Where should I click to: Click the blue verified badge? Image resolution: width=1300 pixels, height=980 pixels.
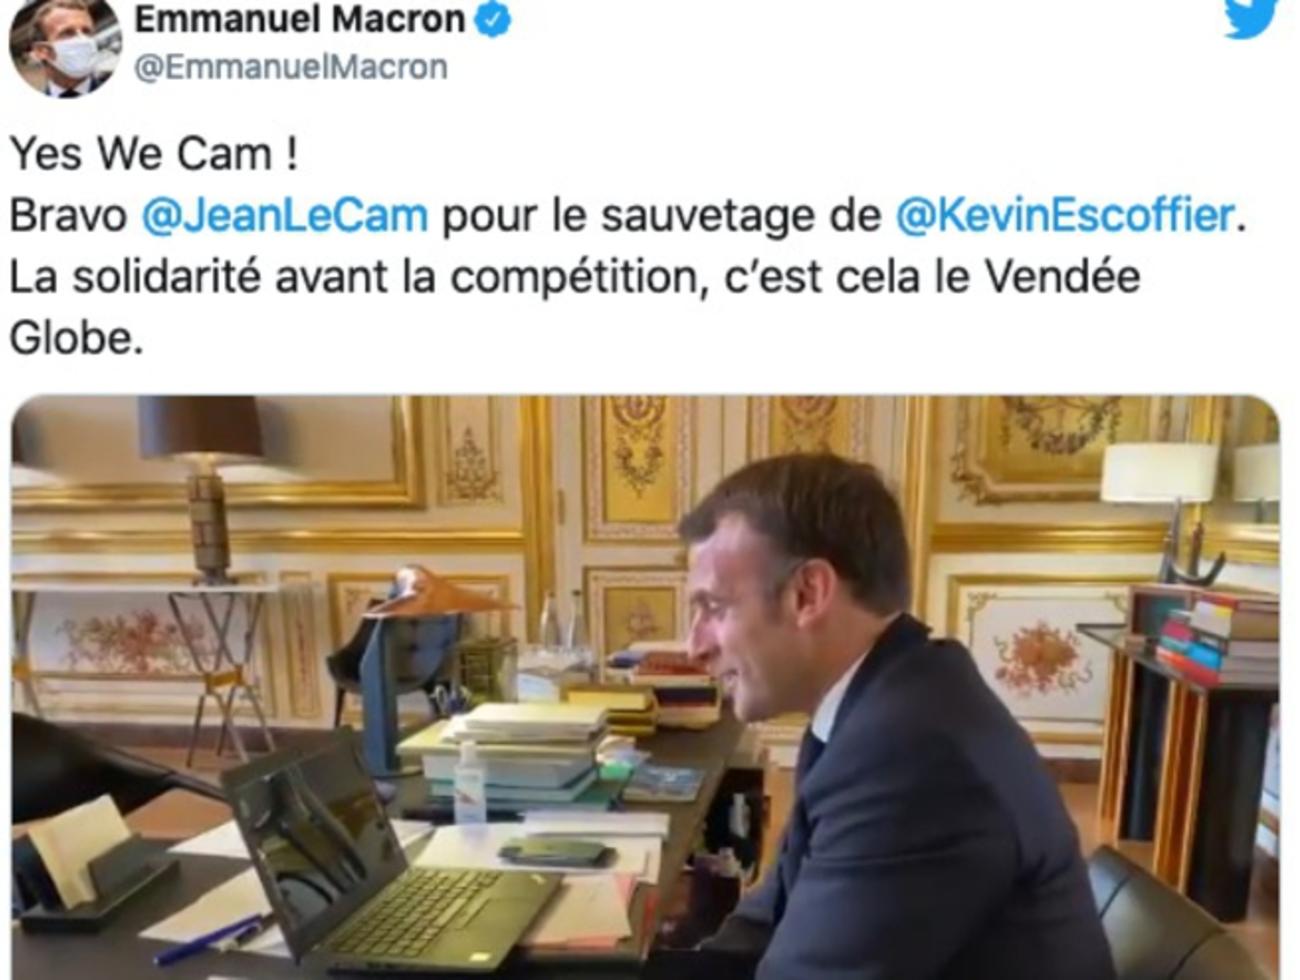493,20
